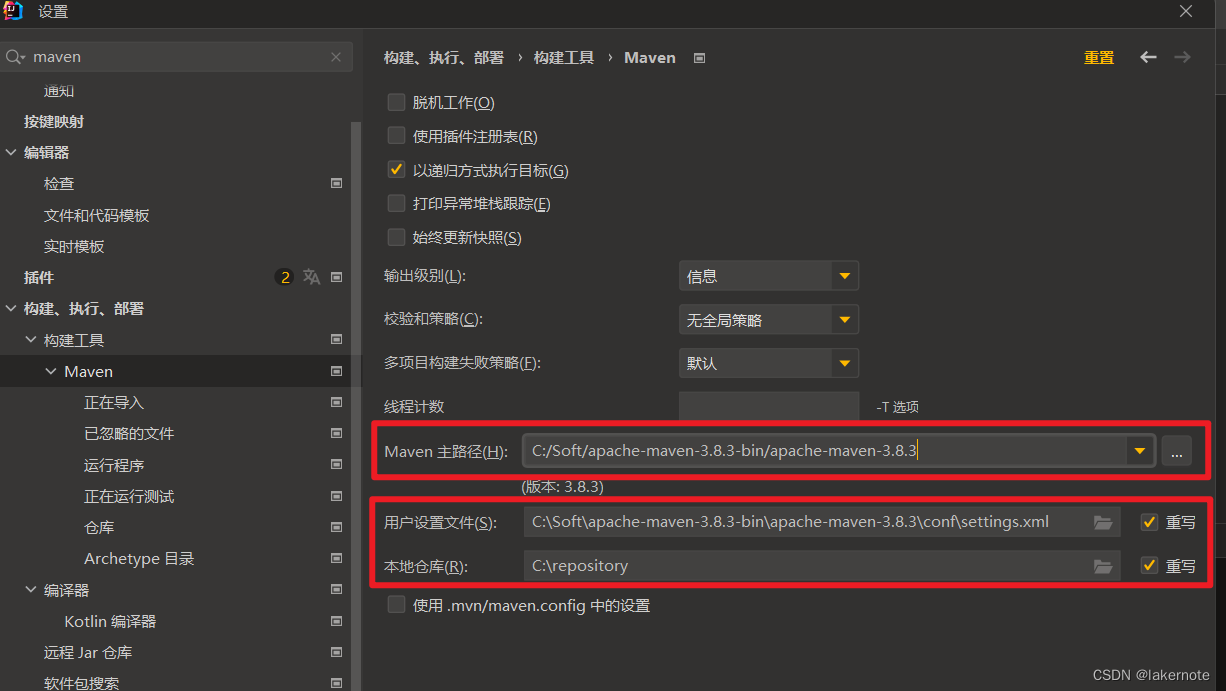Click the project-level icon beside 运行程序
Image resolution: width=1226 pixels, height=691 pixels.
336,465
